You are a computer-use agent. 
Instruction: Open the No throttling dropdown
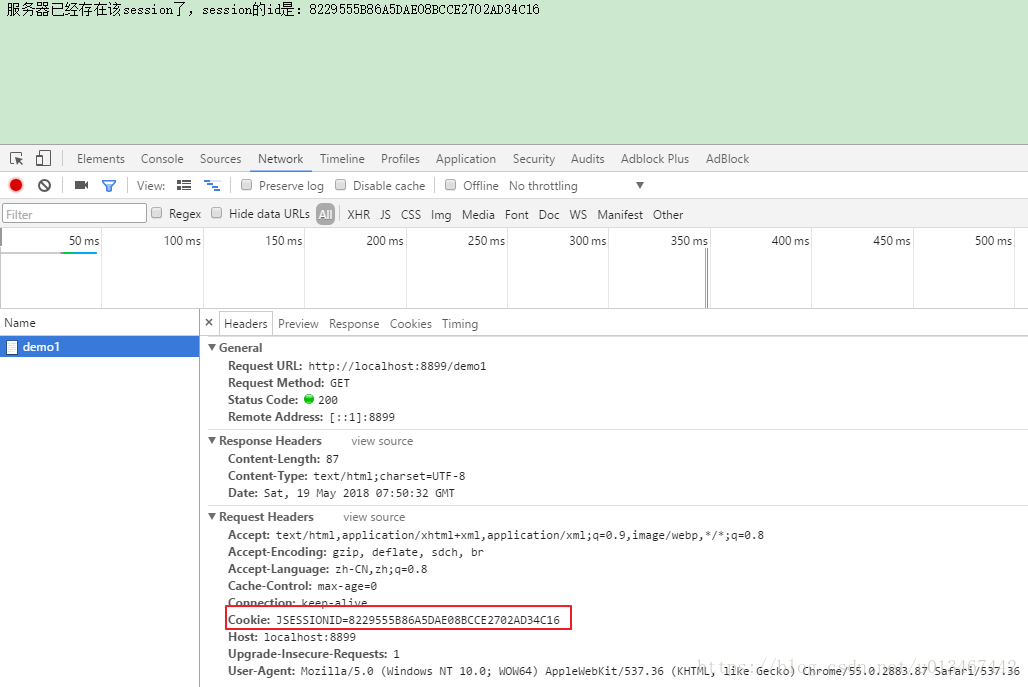[576, 186]
